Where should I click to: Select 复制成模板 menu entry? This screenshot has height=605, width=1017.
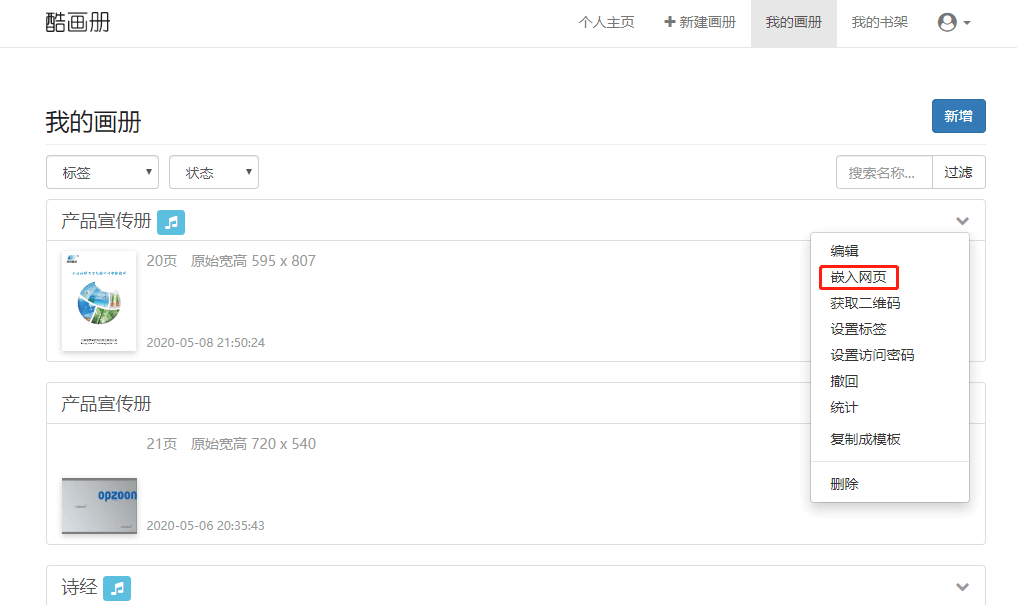point(865,439)
